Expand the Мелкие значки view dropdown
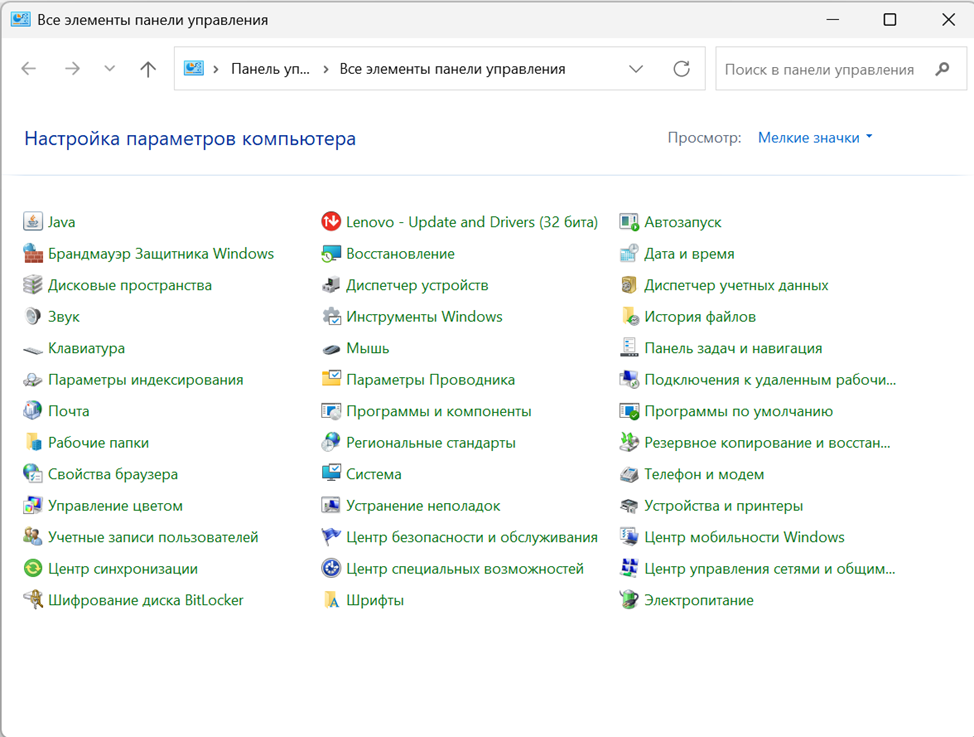Viewport: 974px width, 737px height. click(x=815, y=137)
